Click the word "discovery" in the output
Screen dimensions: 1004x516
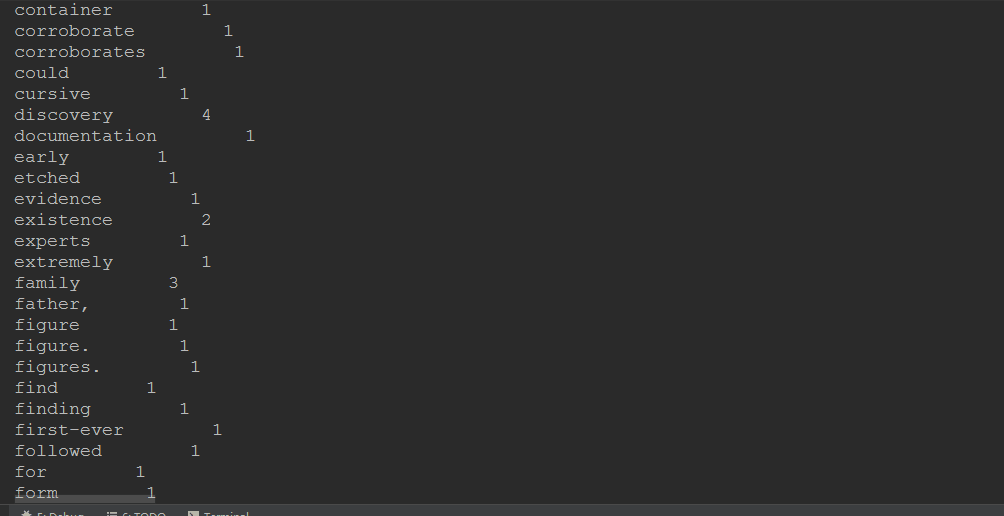pyautogui.click(x=63, y=115)
